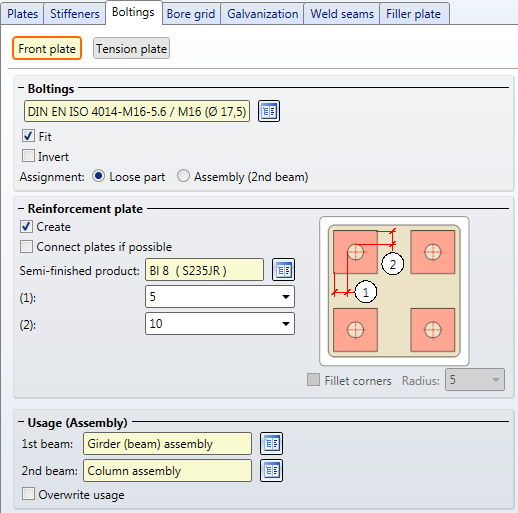518x513 pixels.
Task: Uncheck Create reinforcement plate checkbox
Action: click(26, 227)
